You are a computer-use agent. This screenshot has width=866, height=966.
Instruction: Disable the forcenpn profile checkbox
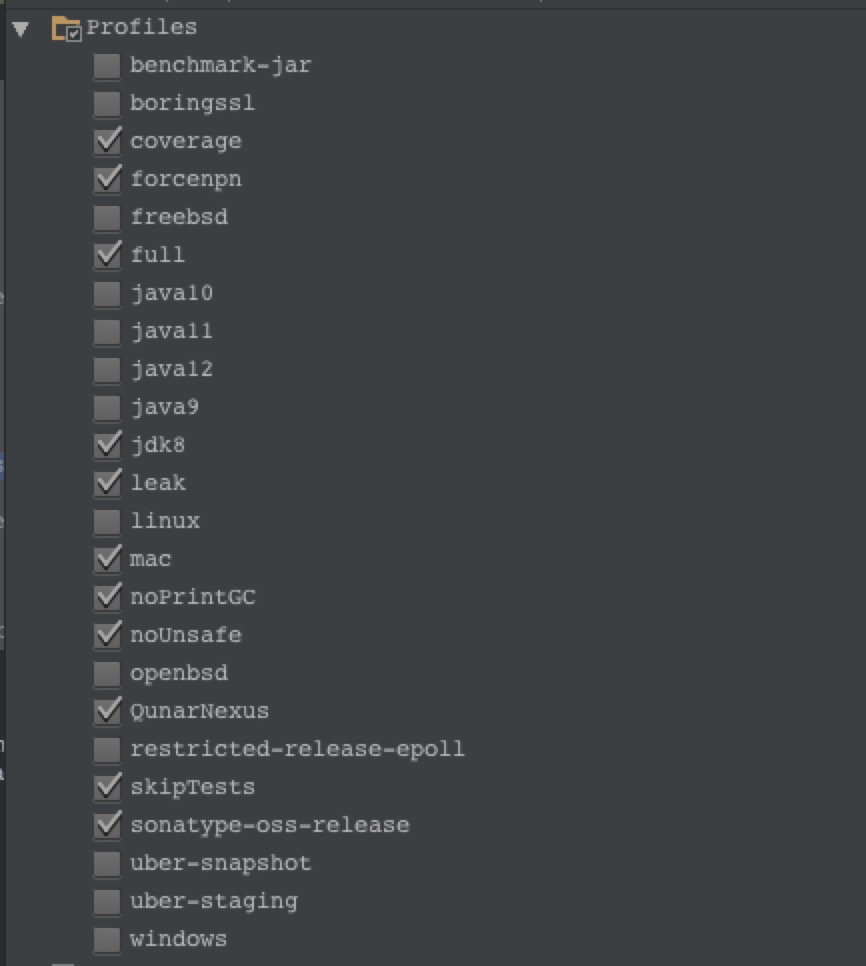(107, 181)
